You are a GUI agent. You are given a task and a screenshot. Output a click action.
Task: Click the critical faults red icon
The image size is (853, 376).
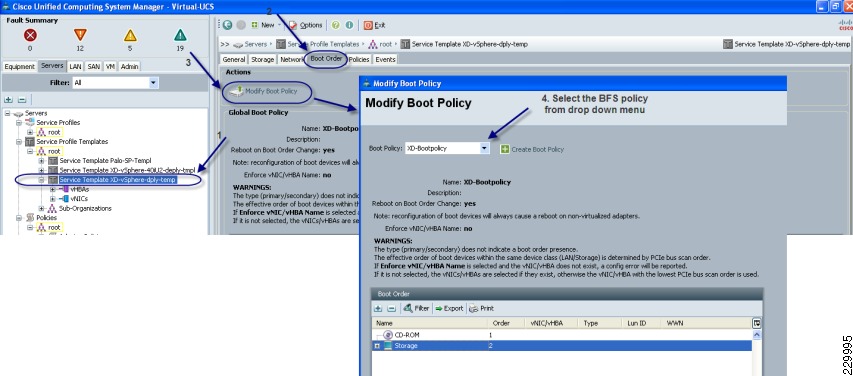point(30,35)
